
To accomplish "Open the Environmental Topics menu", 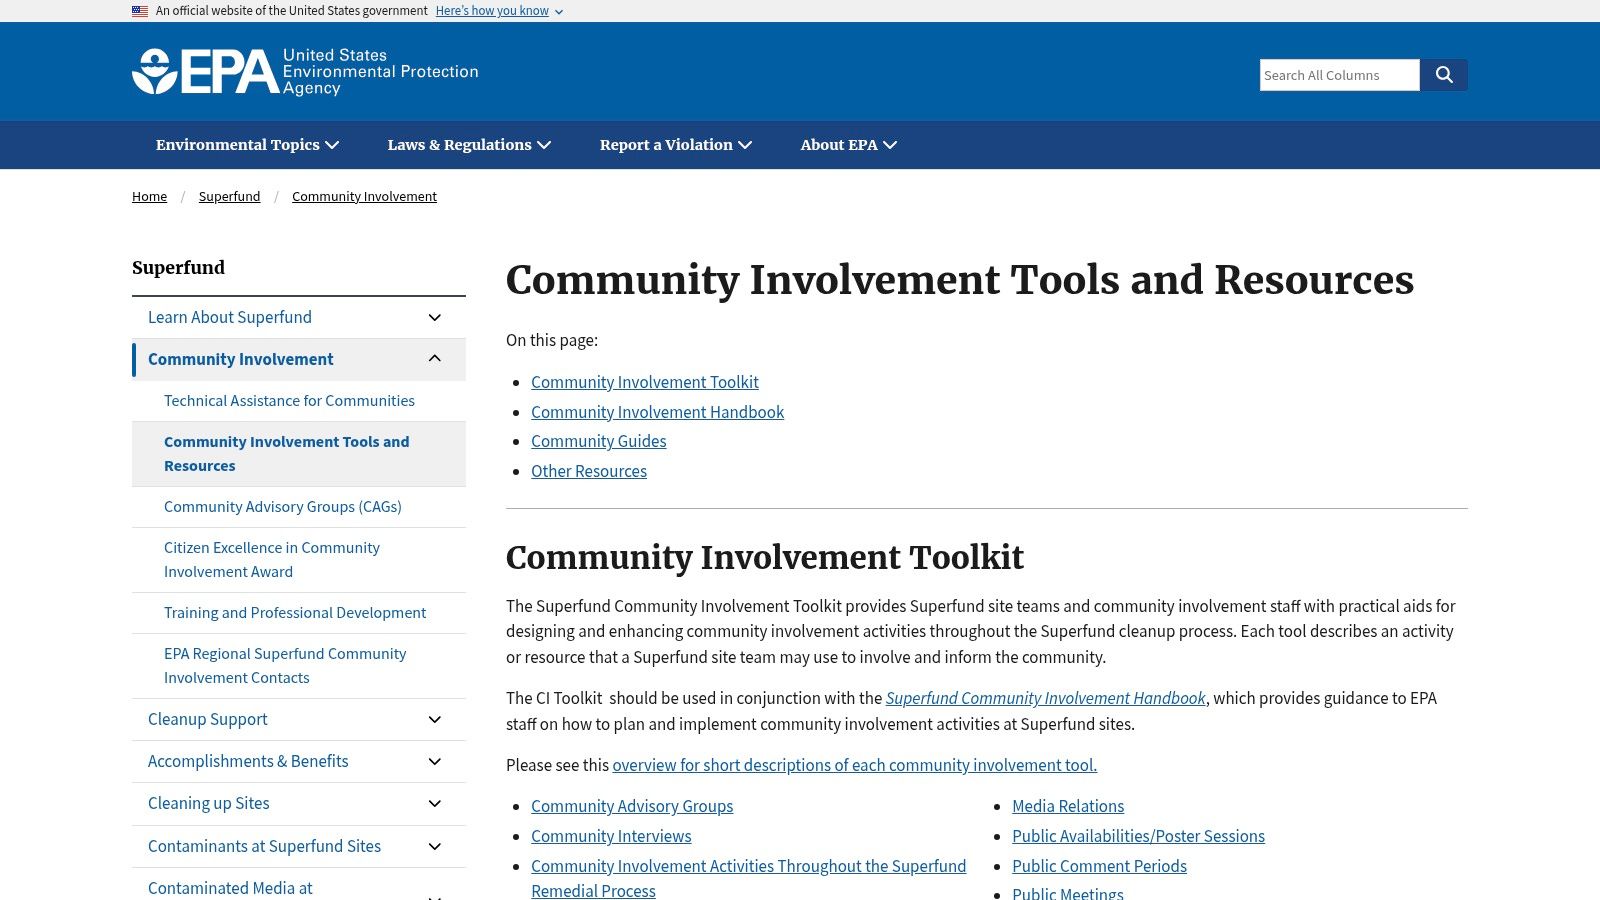I will [247, 145].
